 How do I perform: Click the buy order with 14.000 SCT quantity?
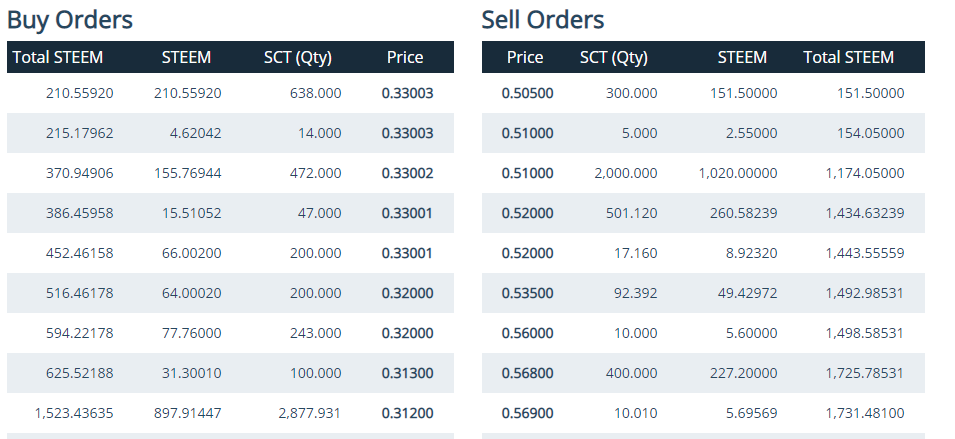coord(230,133)
